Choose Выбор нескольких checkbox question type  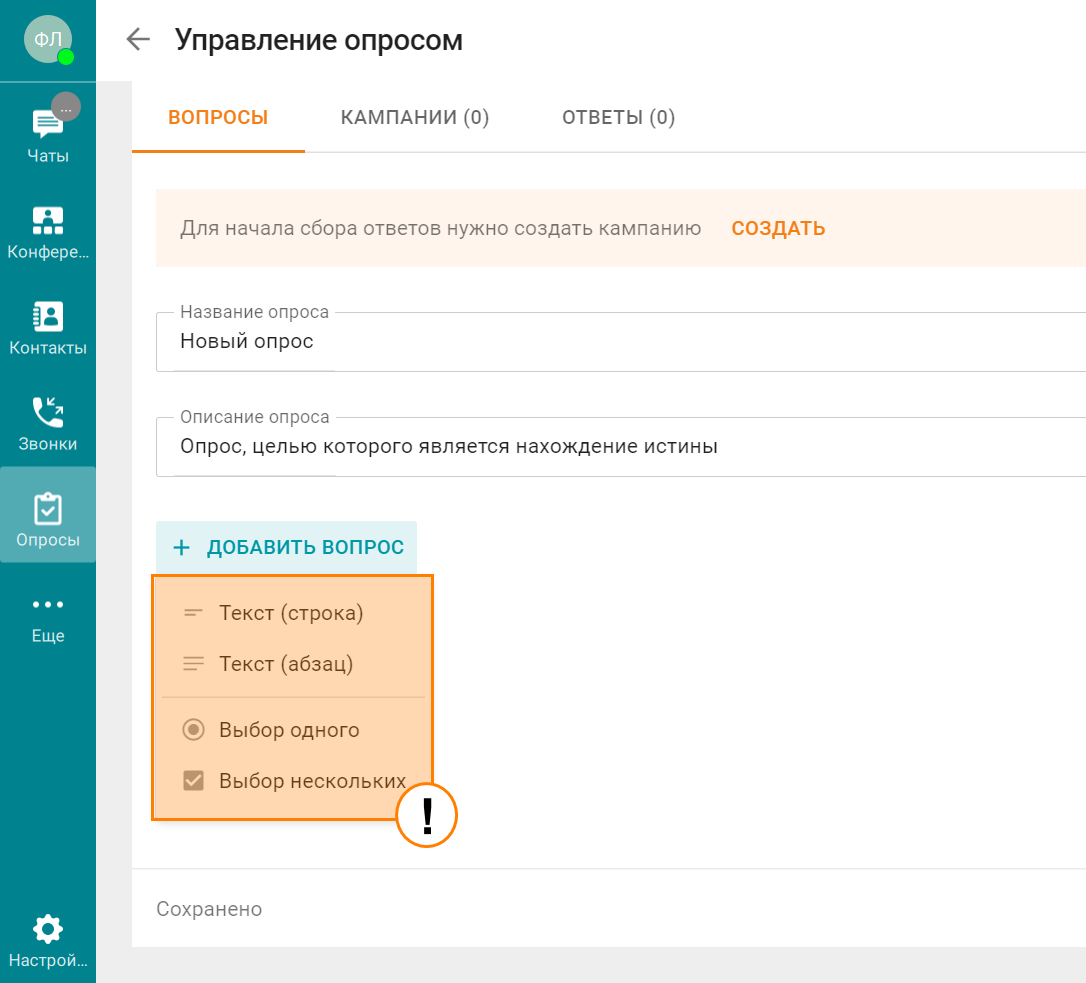(x=293, y=781)
